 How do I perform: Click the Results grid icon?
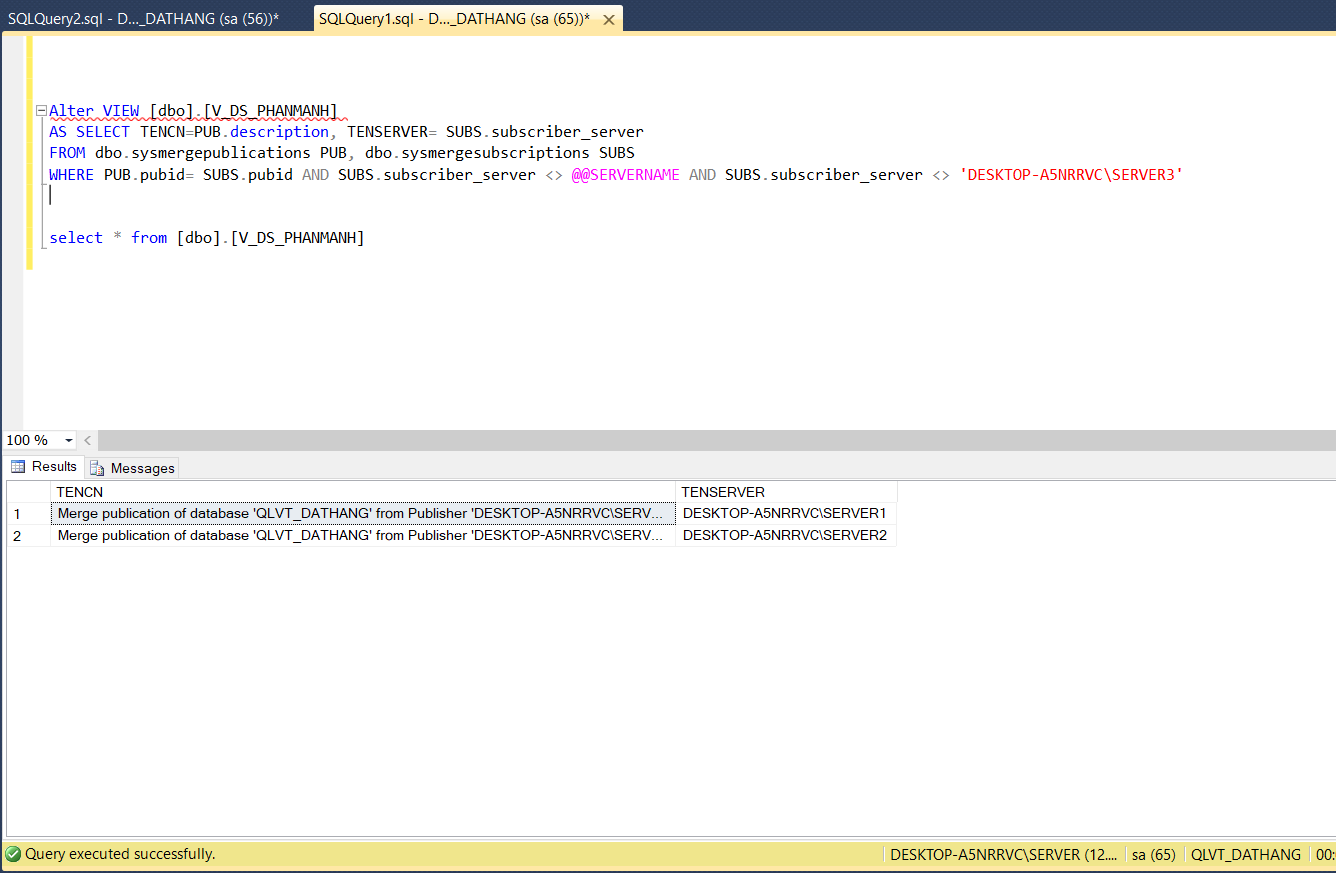point(17,466)
